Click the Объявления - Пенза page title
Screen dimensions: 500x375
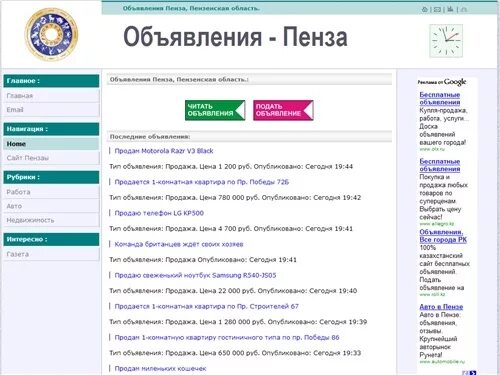235,37
